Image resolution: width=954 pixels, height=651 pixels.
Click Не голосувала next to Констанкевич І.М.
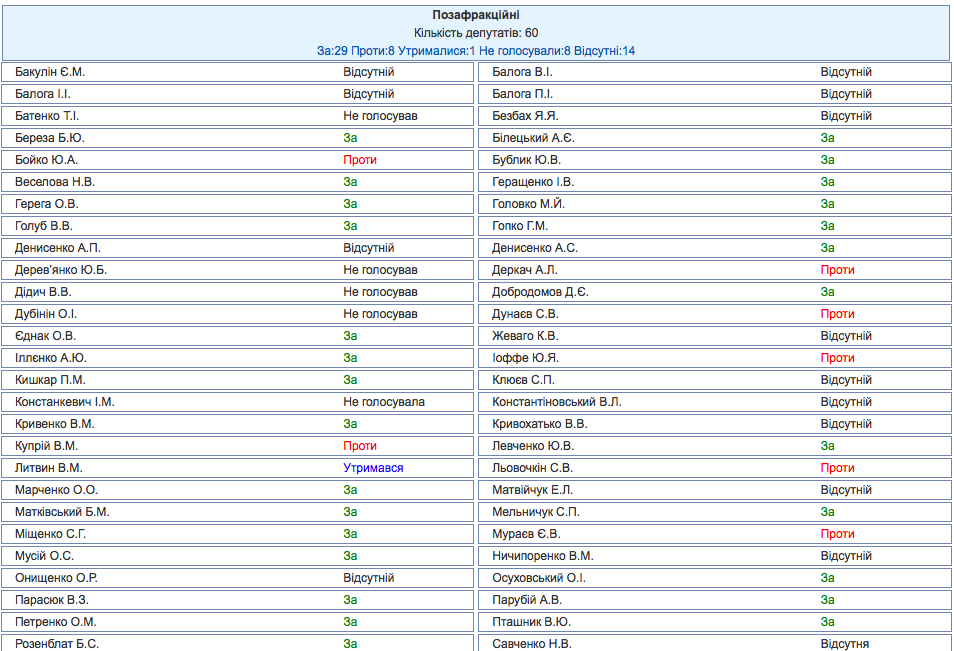click(x=384, y=402)
